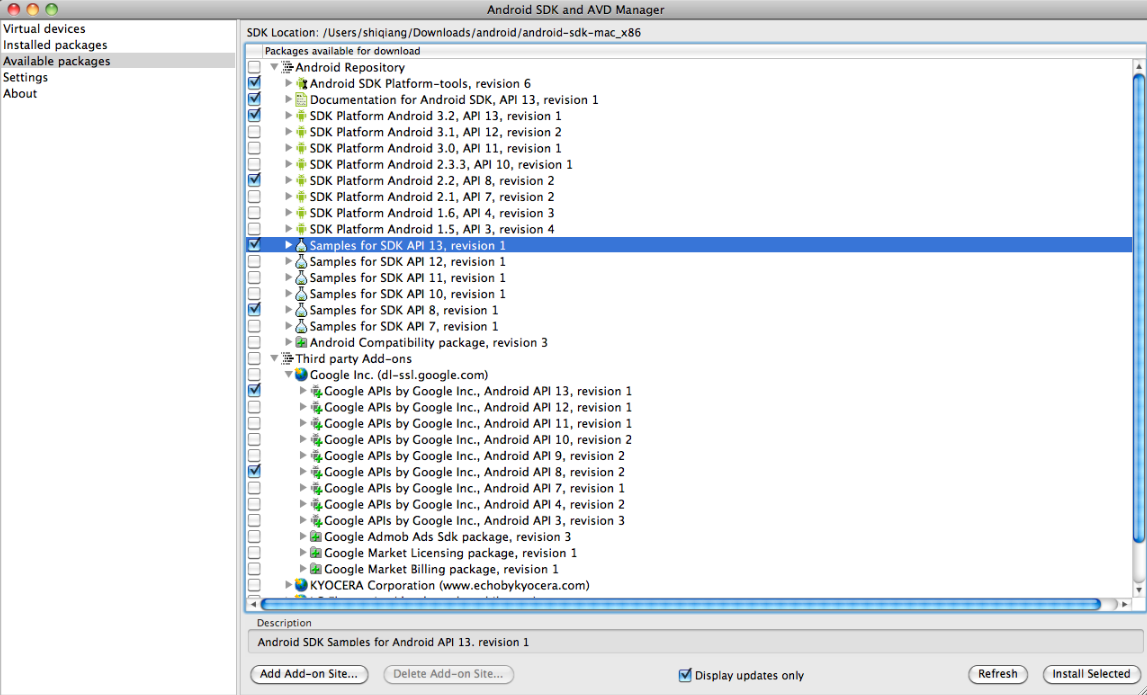This screenshot has width=1147, height=695.
Task: Click the SDK Platform Android 1.6 robot icon
Action: (301, 213)
